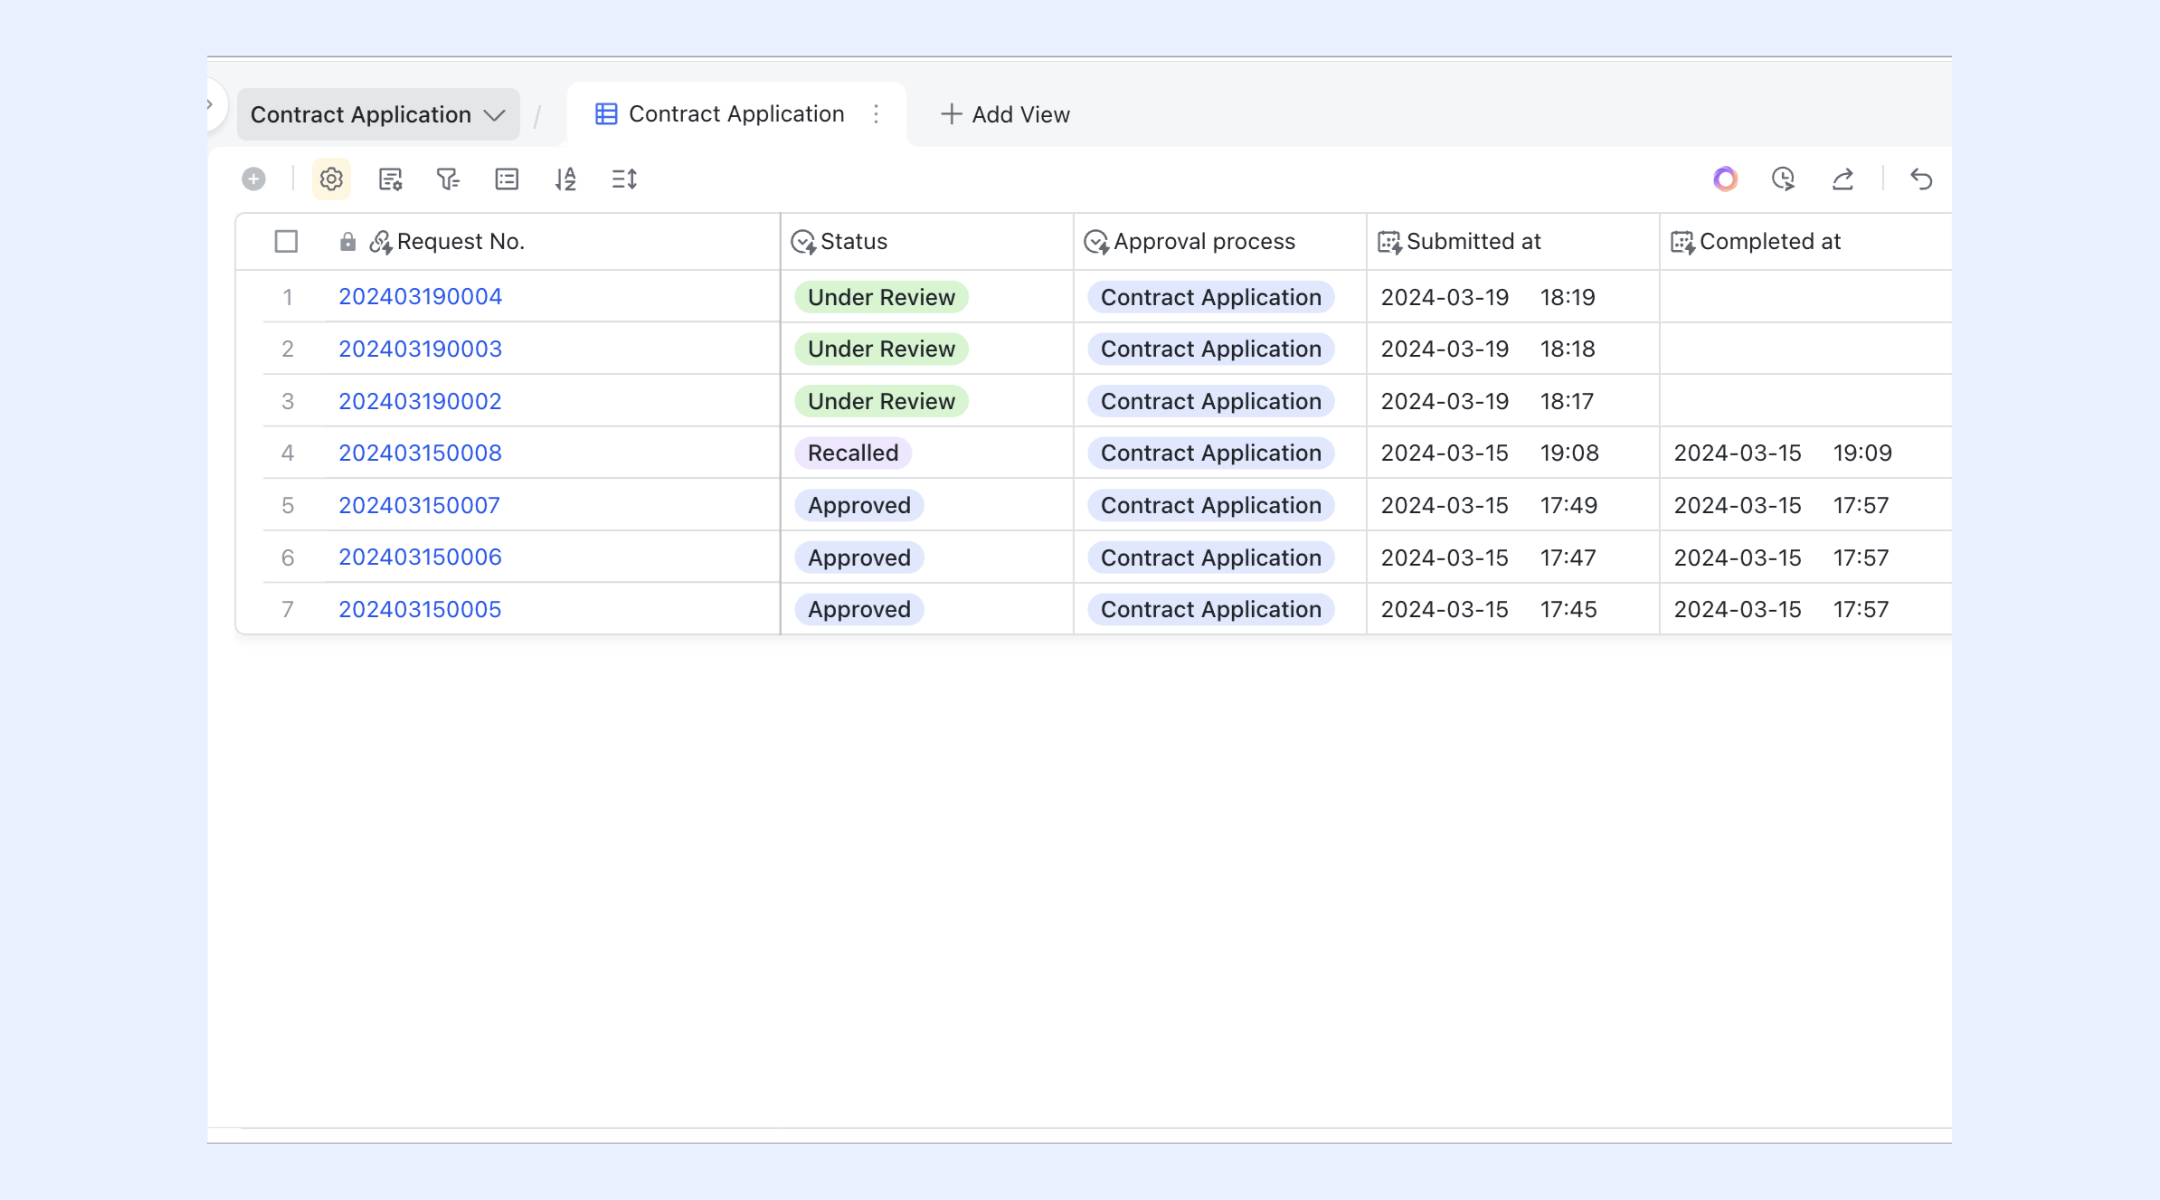This screenshot has height=1200, width=2160.
Task: Click the share arrow icon
Action: 1843,179
